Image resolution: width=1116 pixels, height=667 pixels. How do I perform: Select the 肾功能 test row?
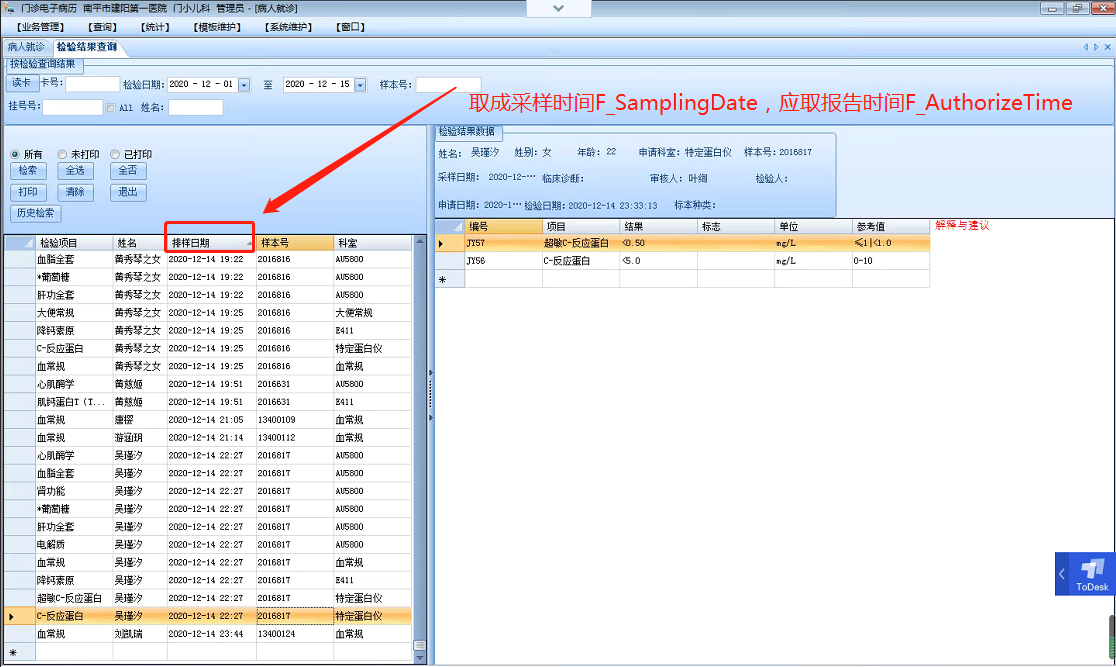coord(208,491)
